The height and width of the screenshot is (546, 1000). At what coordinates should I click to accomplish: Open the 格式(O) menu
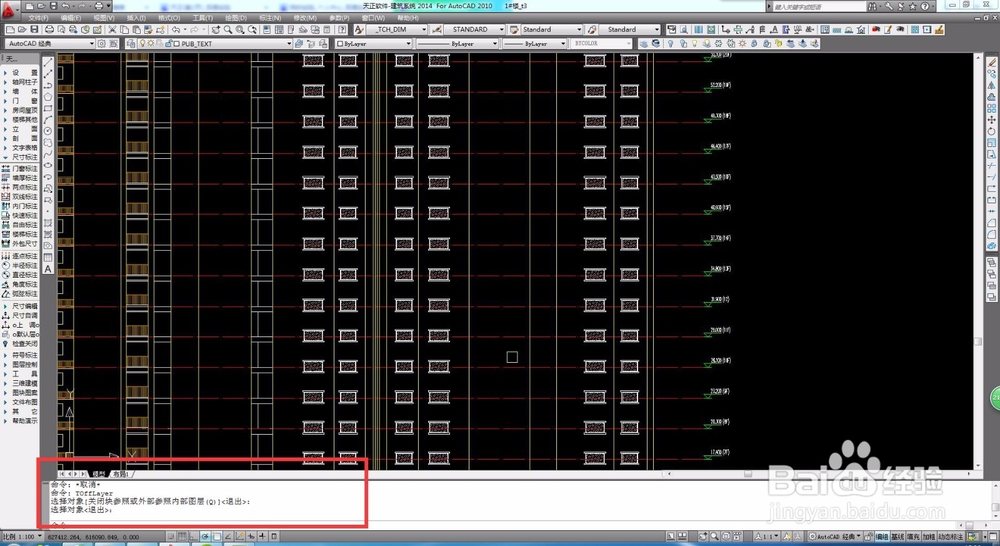point(169,18)
